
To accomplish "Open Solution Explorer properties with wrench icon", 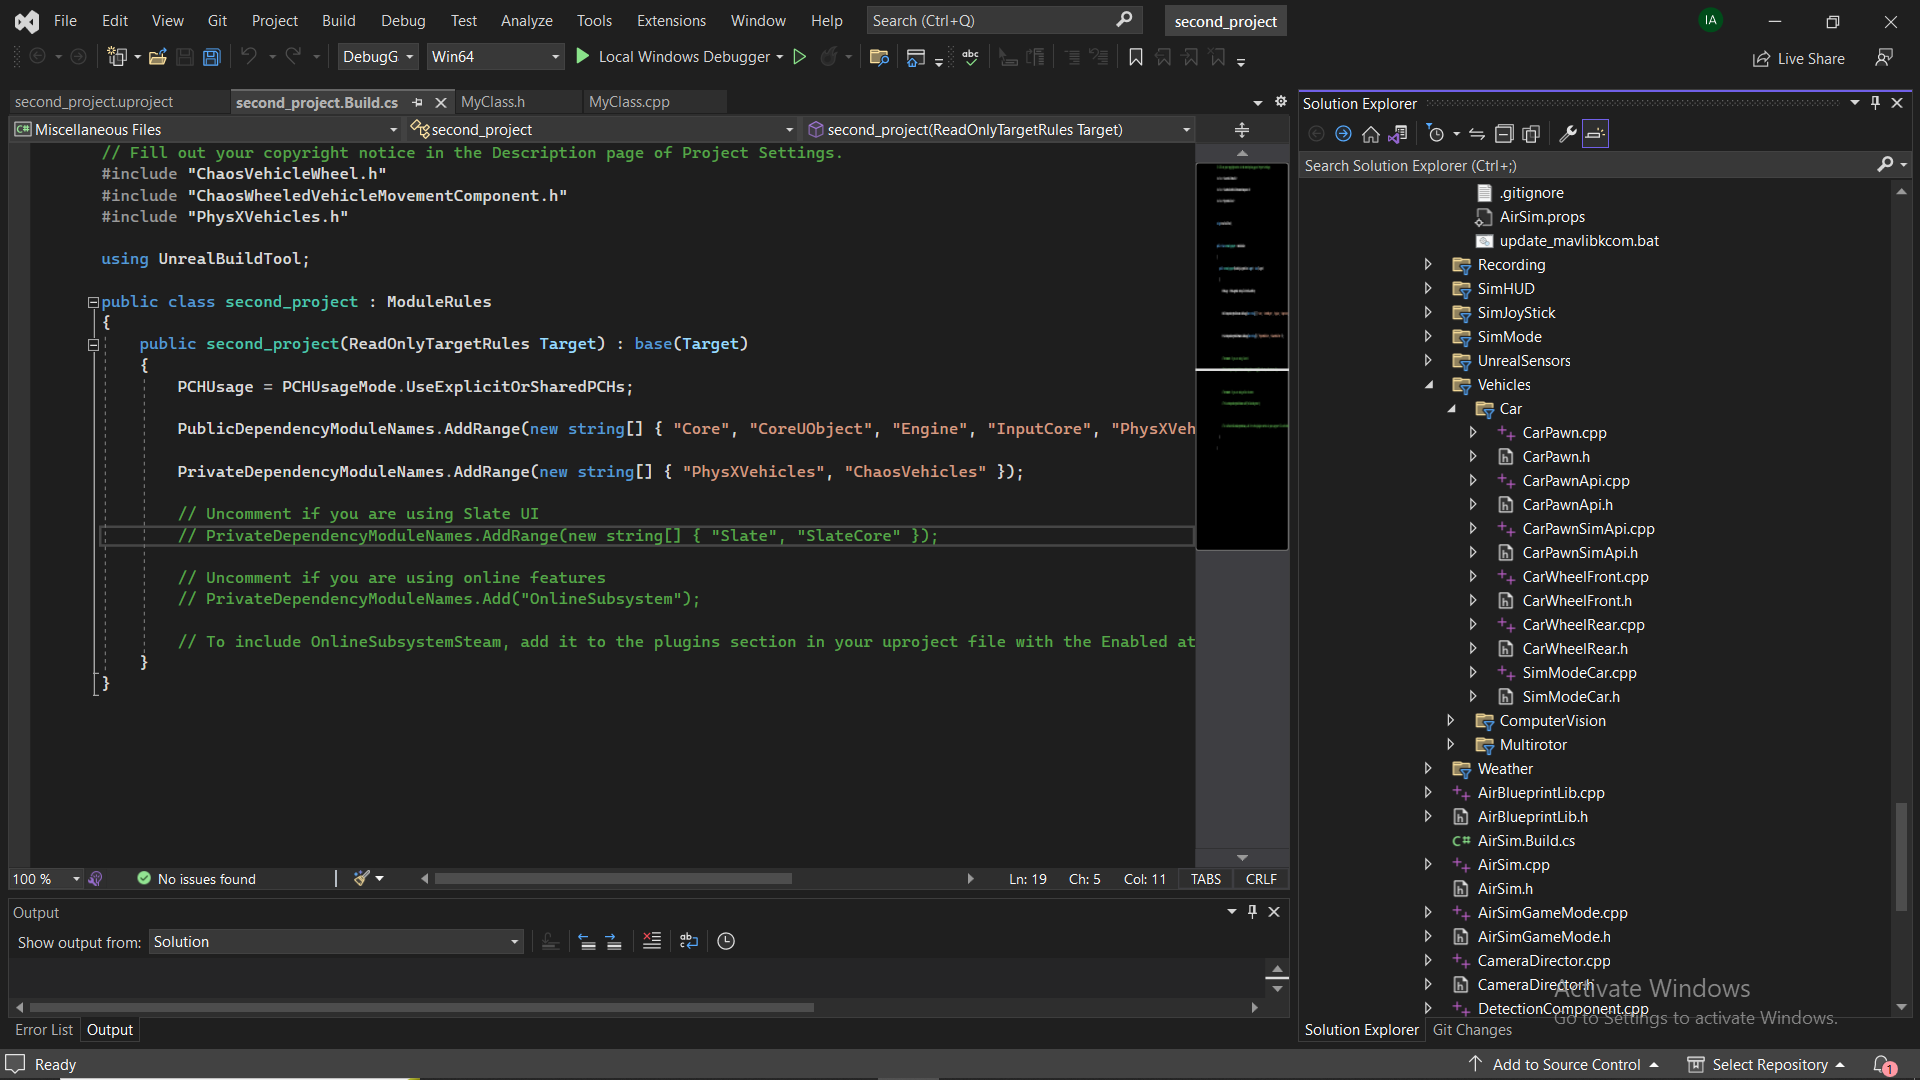I will click(1566, 134).
